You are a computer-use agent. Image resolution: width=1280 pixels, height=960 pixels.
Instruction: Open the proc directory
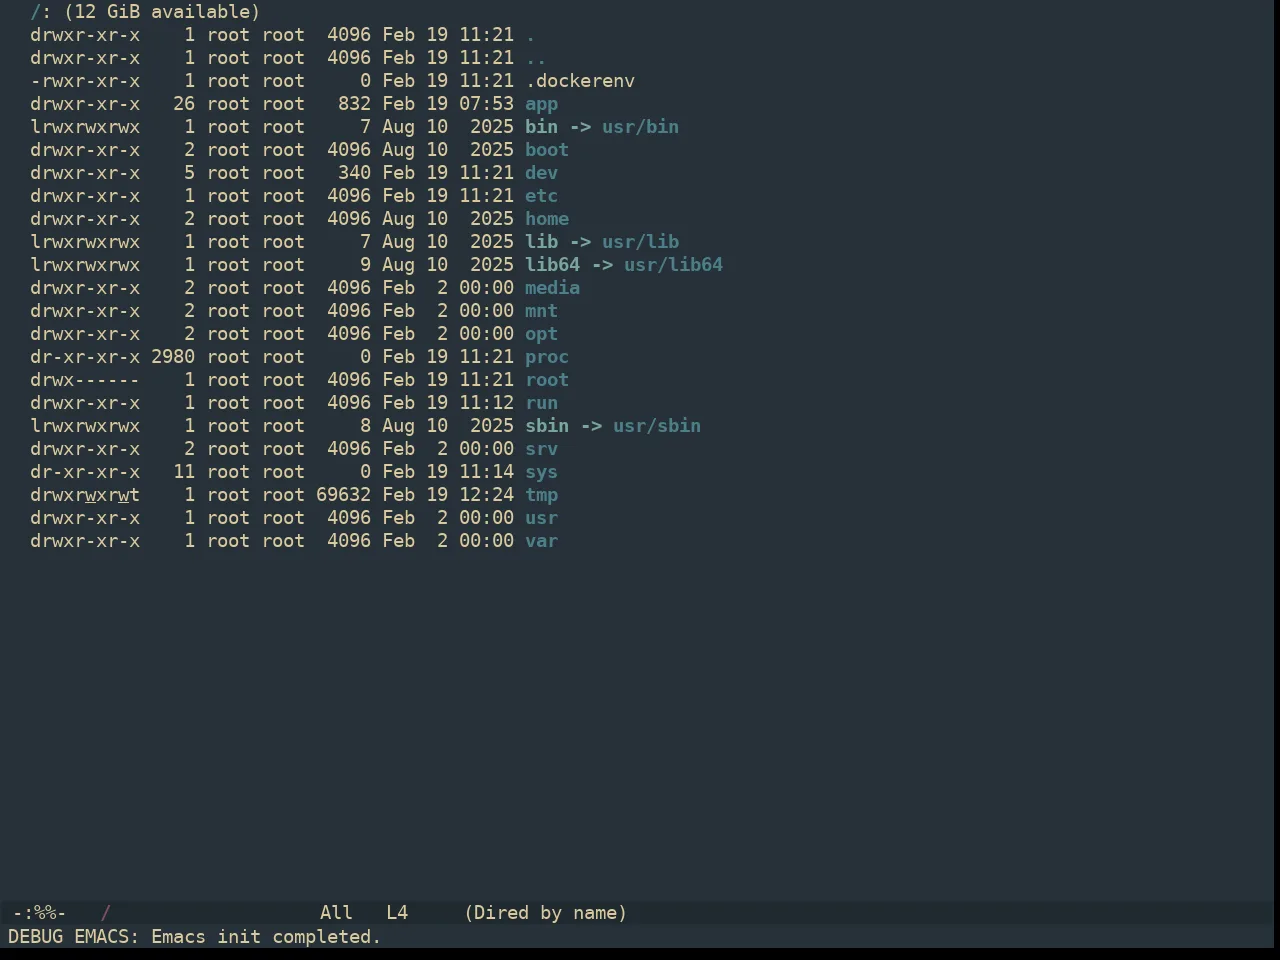coord(547,357)
